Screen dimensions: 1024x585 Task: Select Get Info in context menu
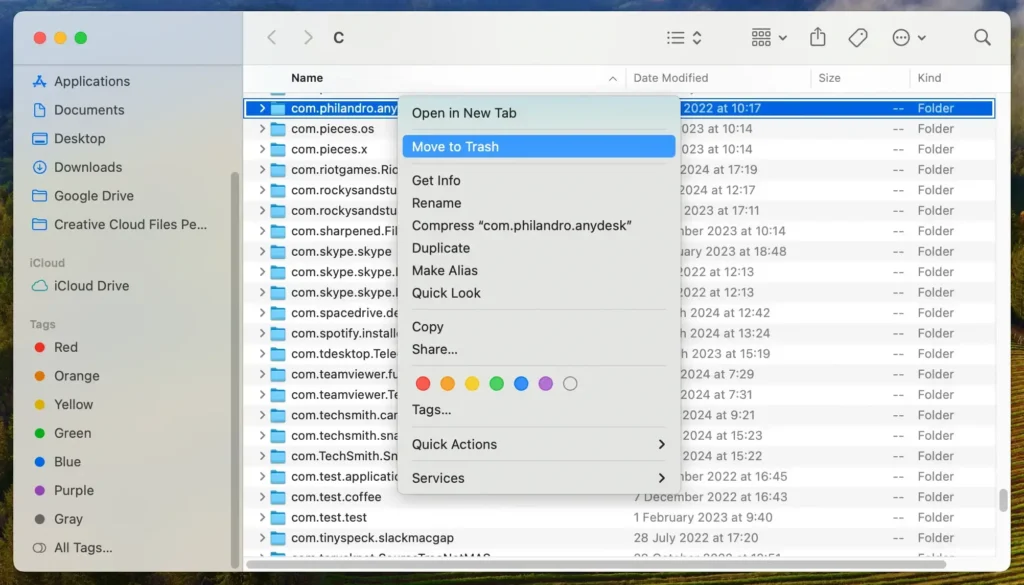click(x=436, y=180)
